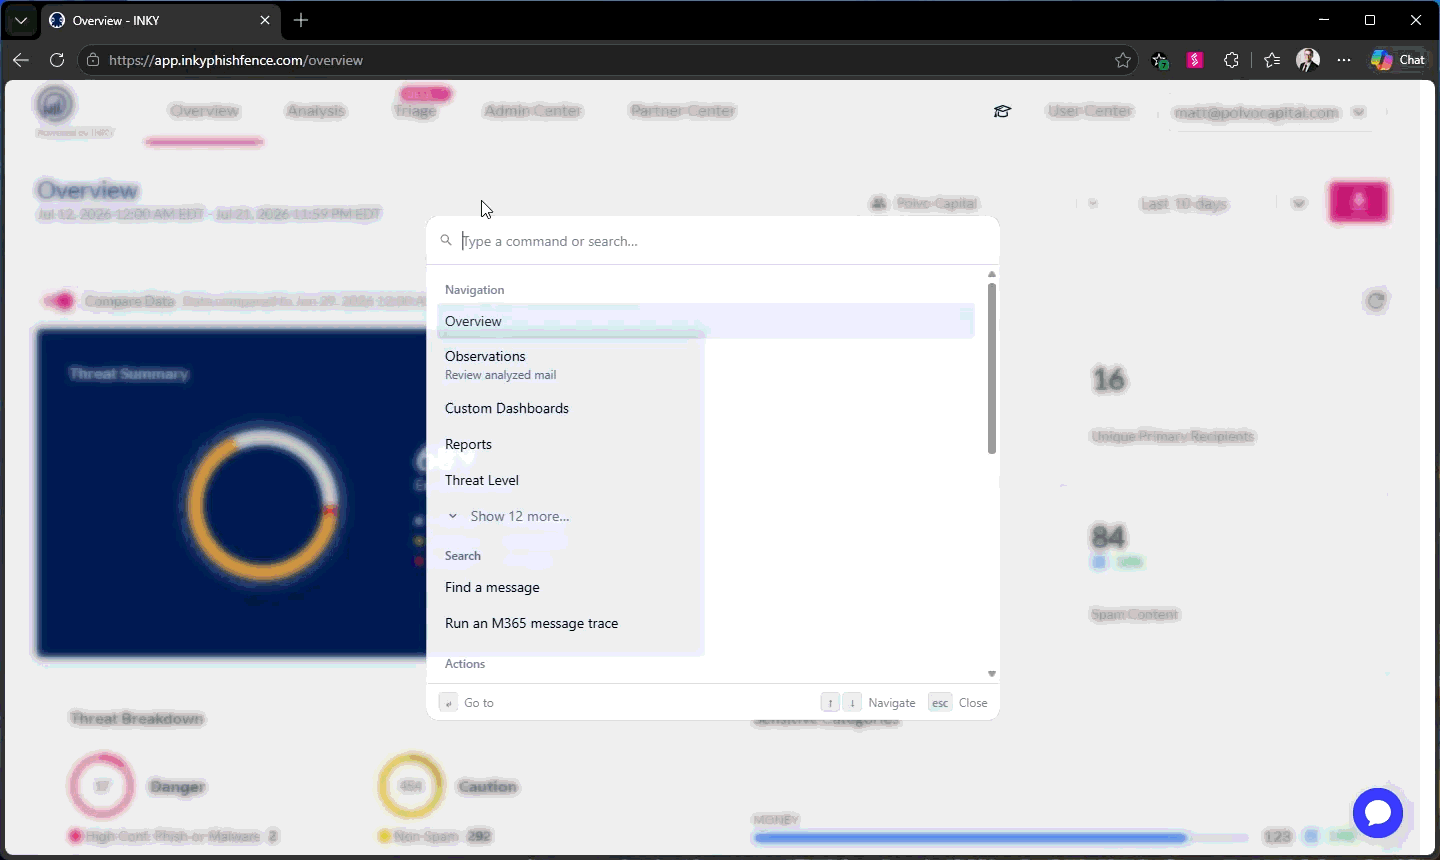
Task: Click the pink download button
Action: (1358, 202)
